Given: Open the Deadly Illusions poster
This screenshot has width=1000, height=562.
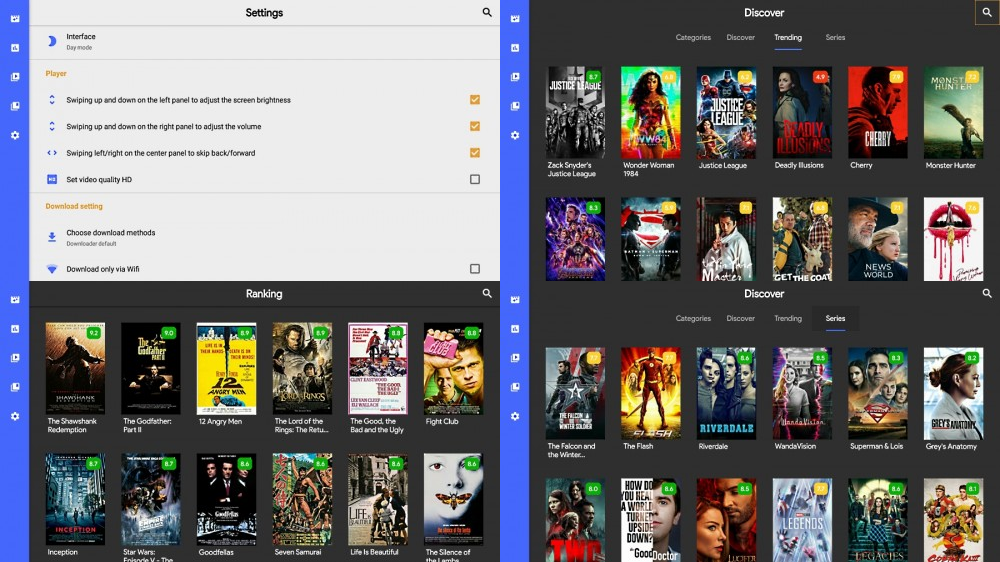Looking at the screenshot, I should pyautogui.click(x=802, y=112).
